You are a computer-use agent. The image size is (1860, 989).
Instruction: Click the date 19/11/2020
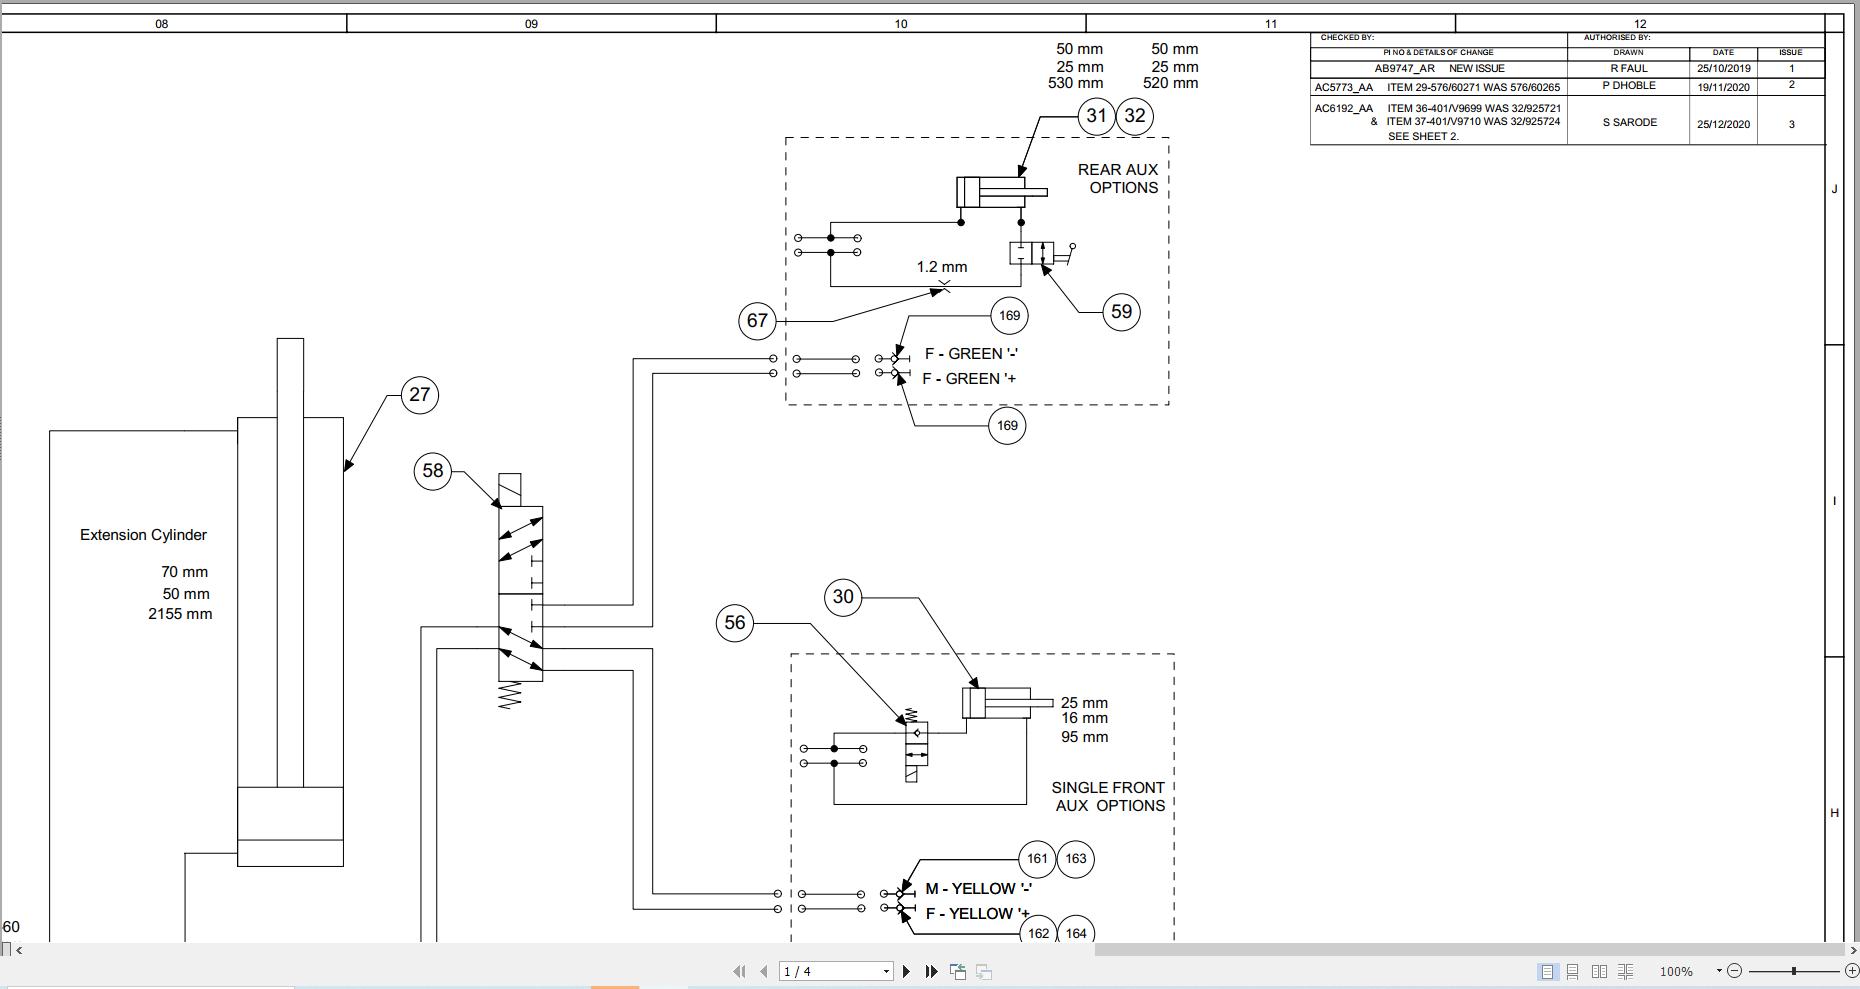click(x=1724, y=87)
